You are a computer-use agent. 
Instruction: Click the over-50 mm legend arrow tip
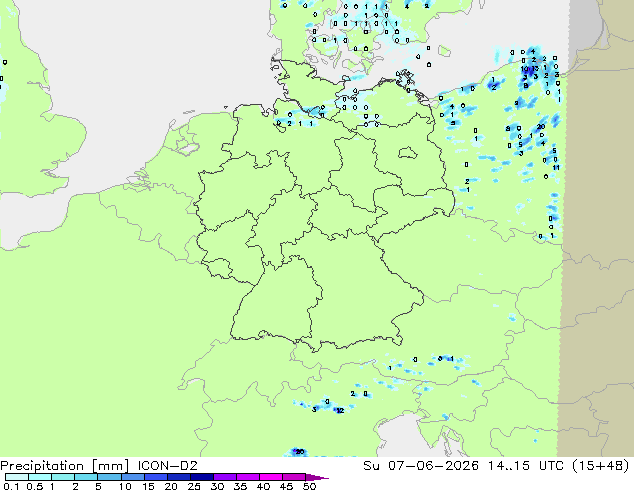tap(317, 477)
